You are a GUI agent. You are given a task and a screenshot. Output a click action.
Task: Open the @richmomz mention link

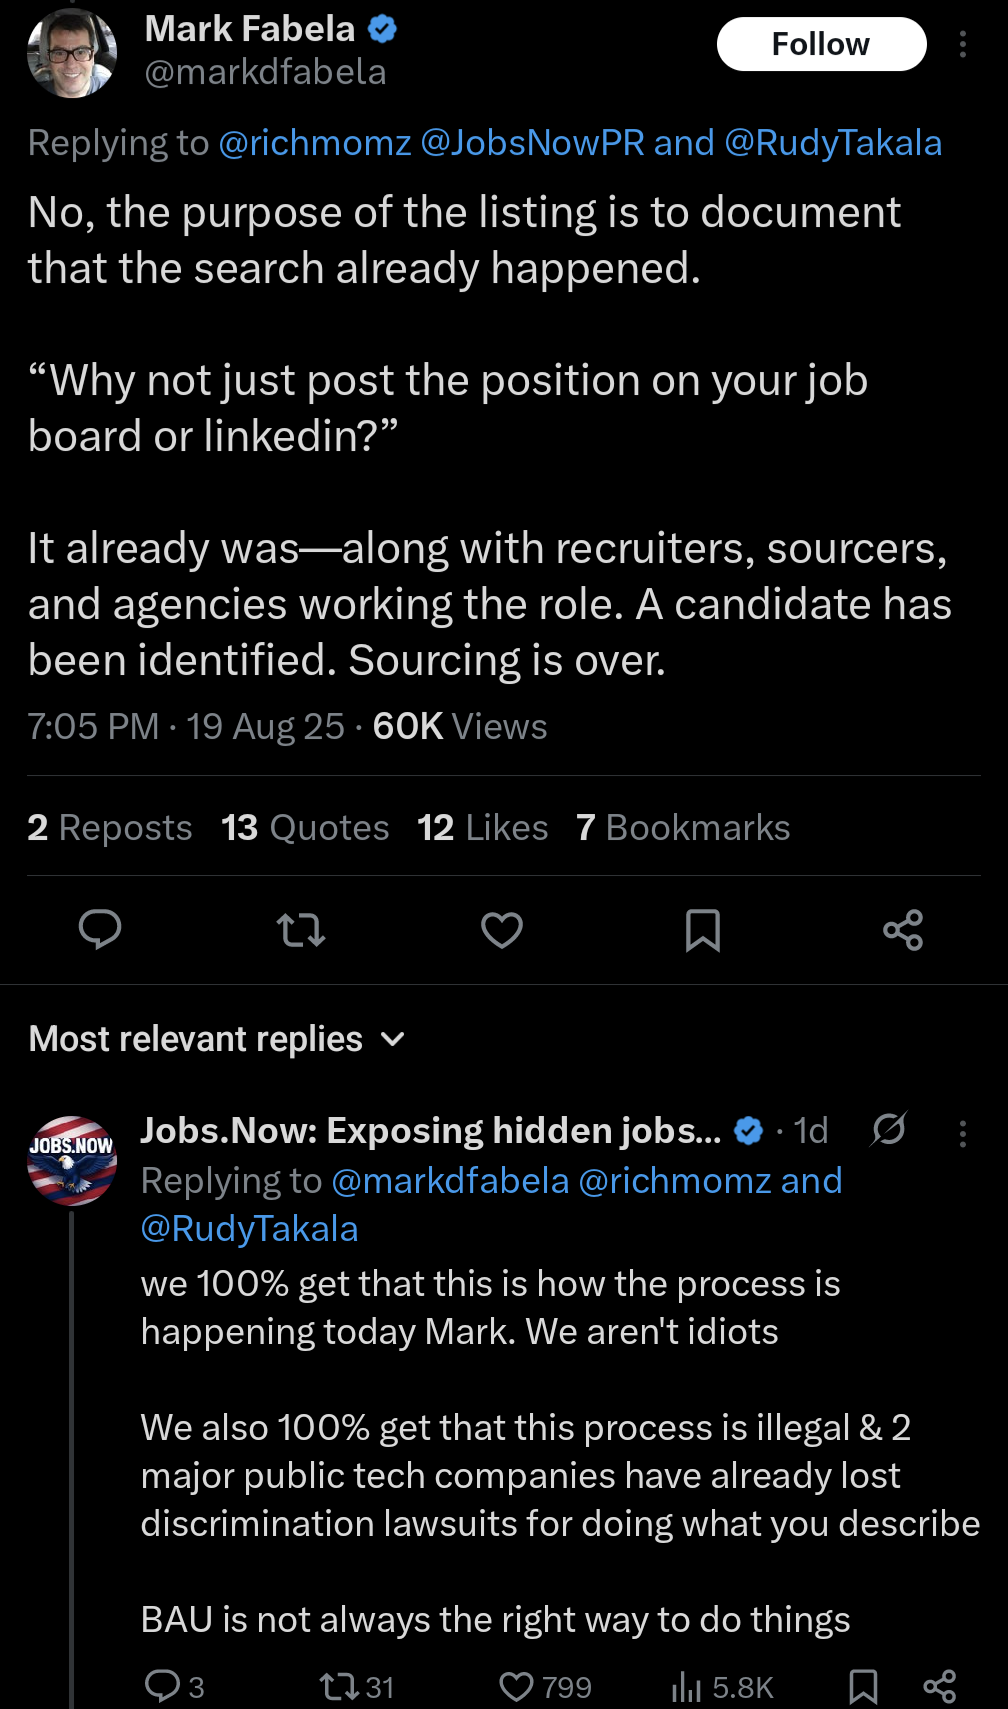pyautogui.click(x=314, y=143)
